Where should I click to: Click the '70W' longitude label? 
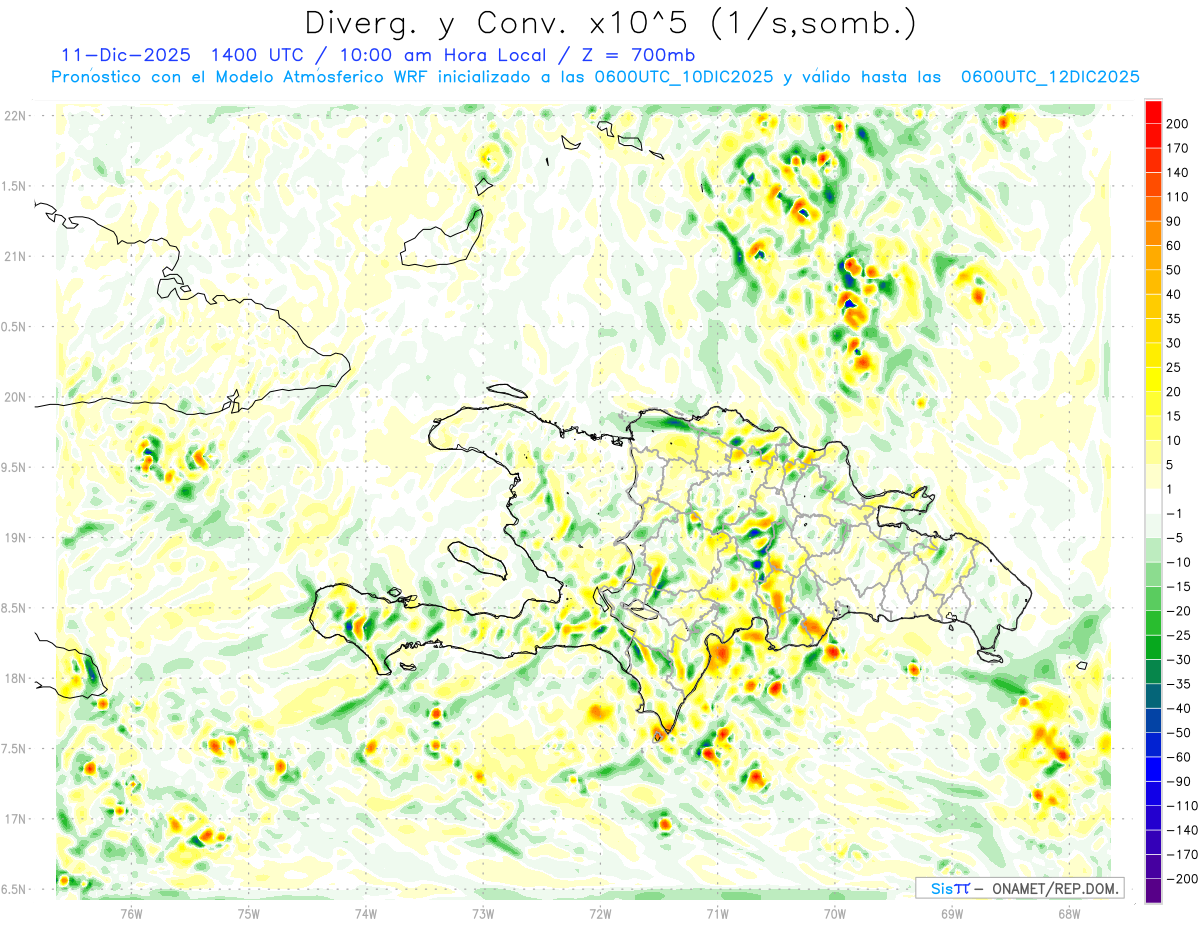pyautogui.click(x=835, y=913)
